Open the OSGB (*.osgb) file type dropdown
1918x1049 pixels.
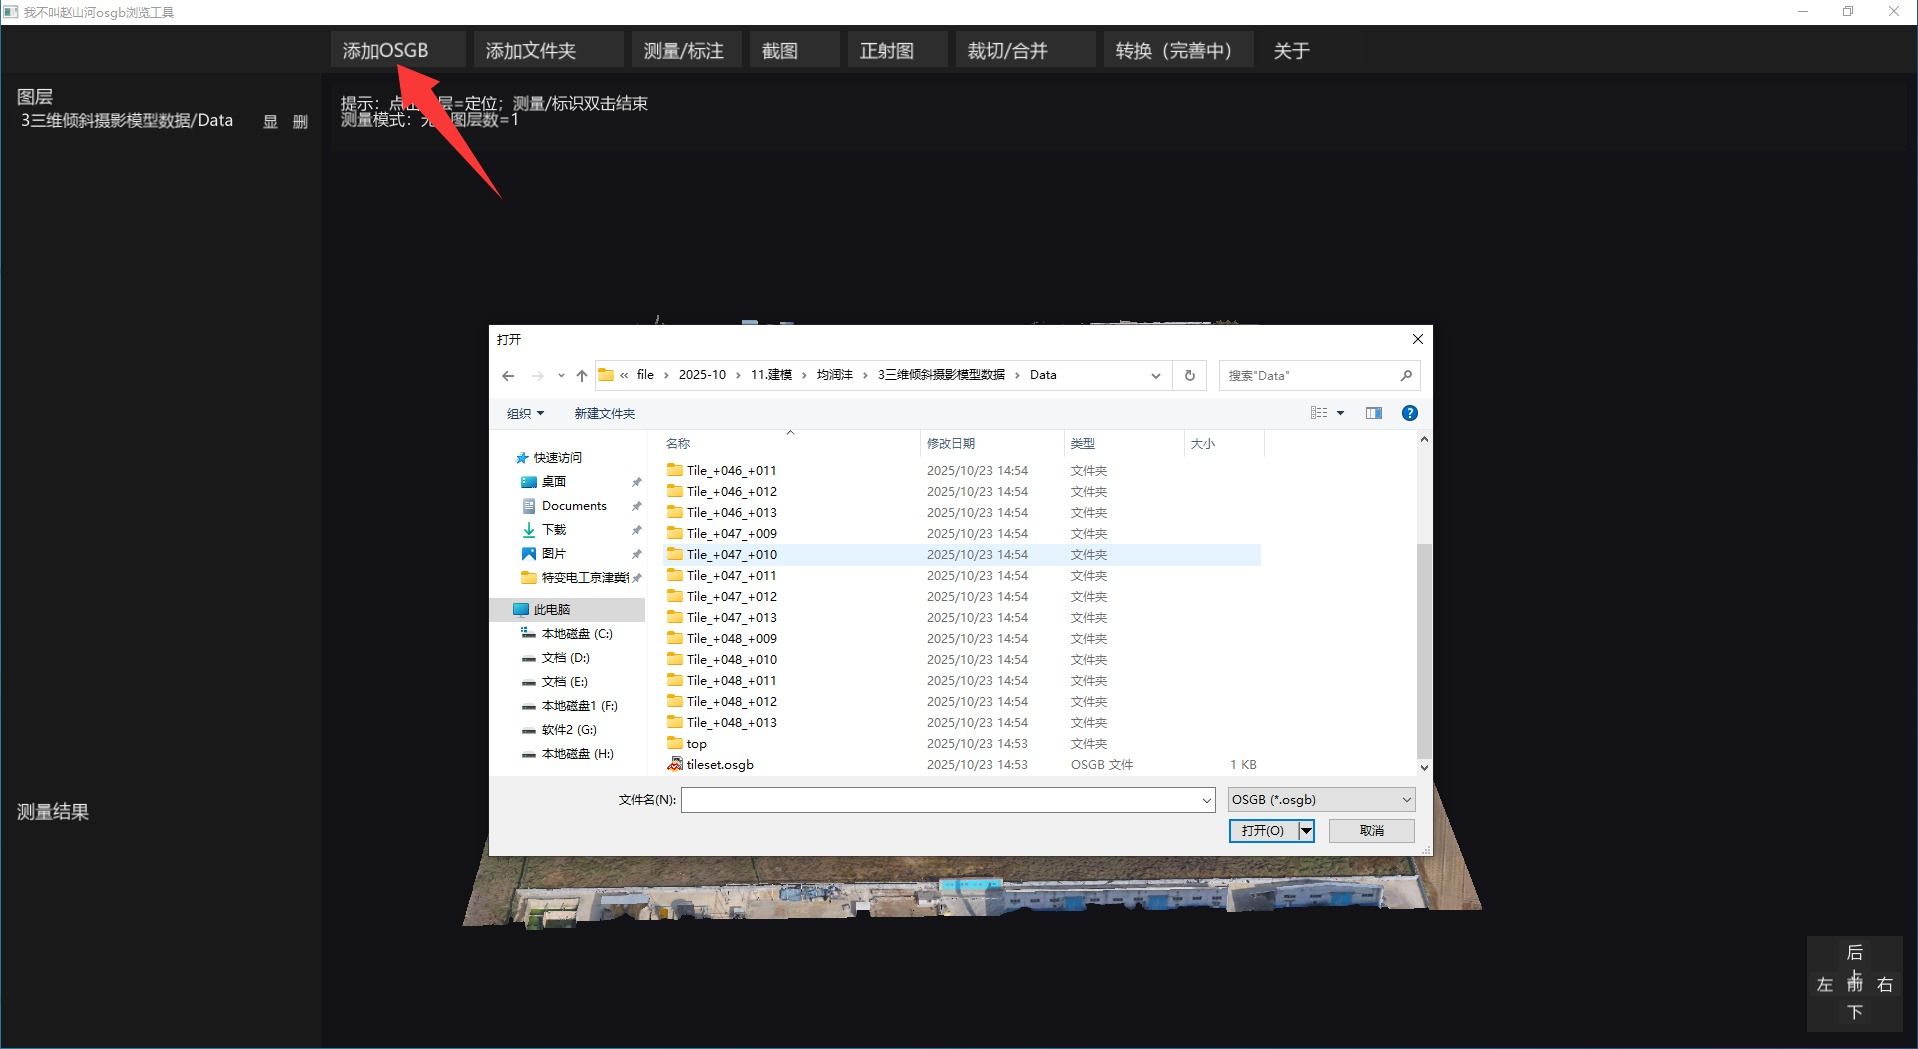[x=1404, y=799]
